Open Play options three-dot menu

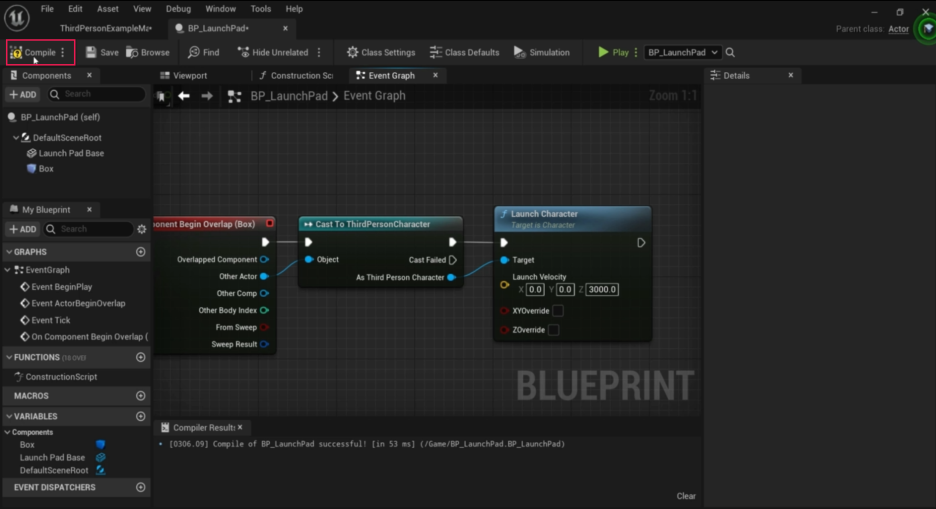point(636,53)
